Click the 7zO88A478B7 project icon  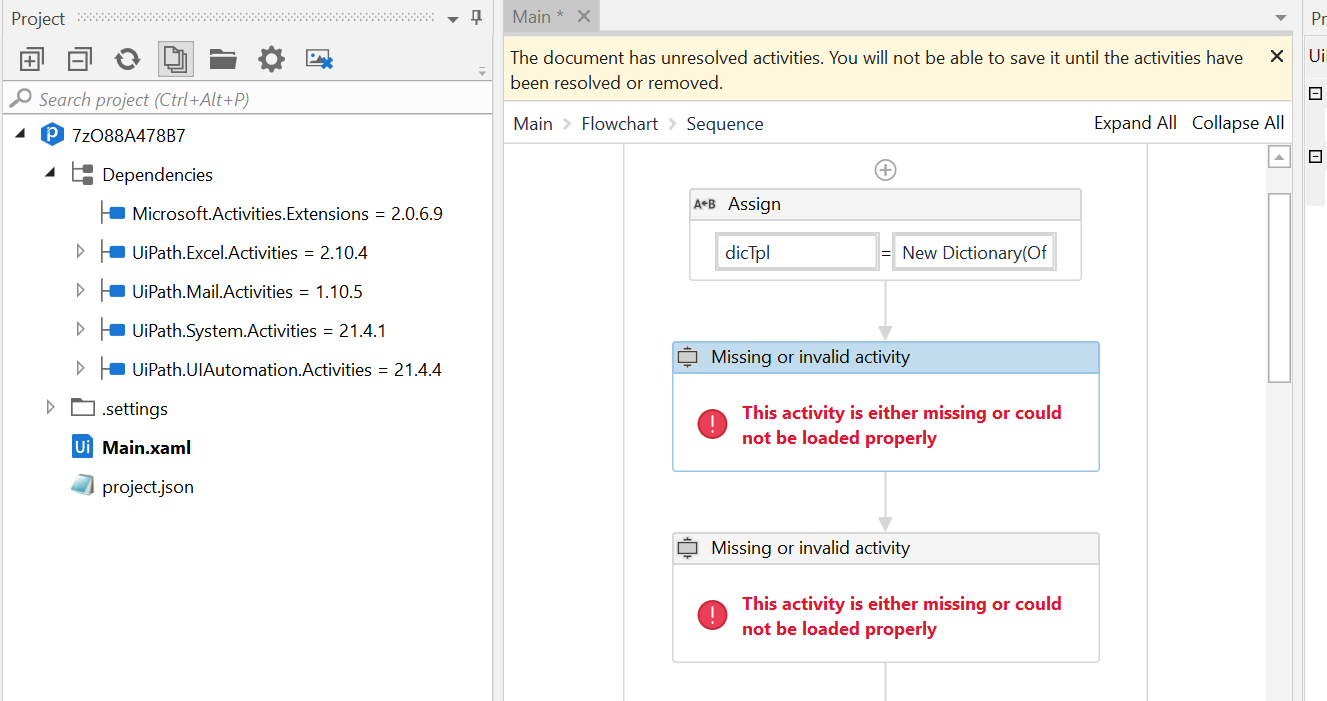click(52, 135)
